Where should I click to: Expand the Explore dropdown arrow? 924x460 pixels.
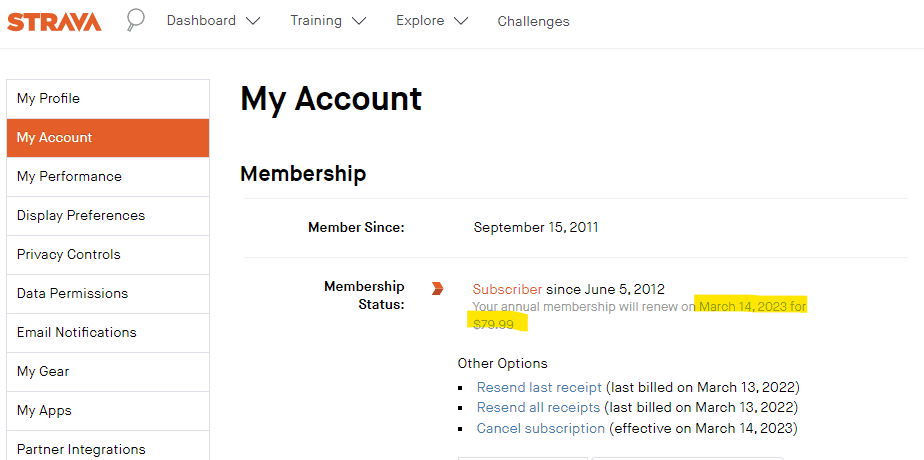tap(461, 21)
